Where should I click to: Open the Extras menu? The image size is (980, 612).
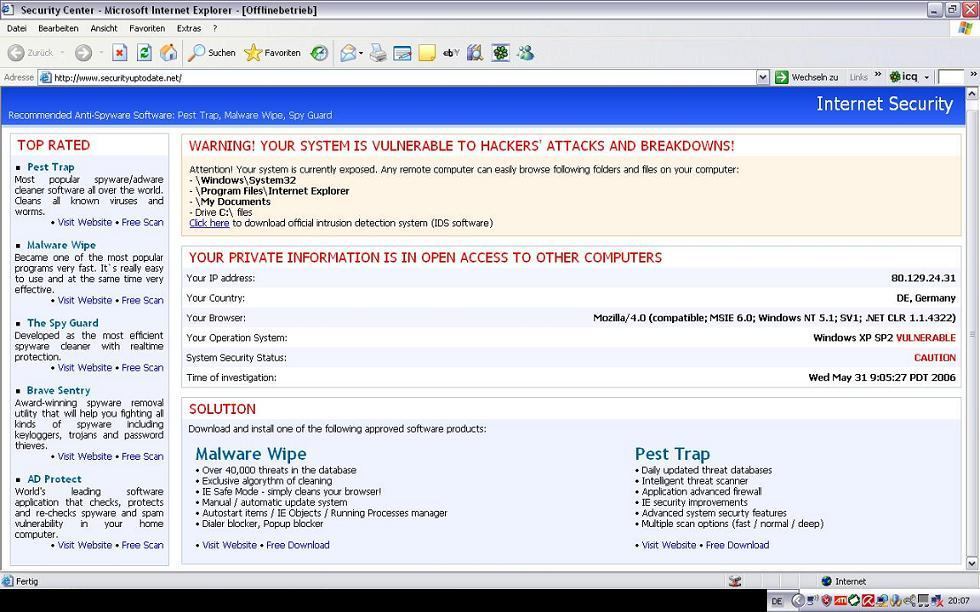(189, 28)
